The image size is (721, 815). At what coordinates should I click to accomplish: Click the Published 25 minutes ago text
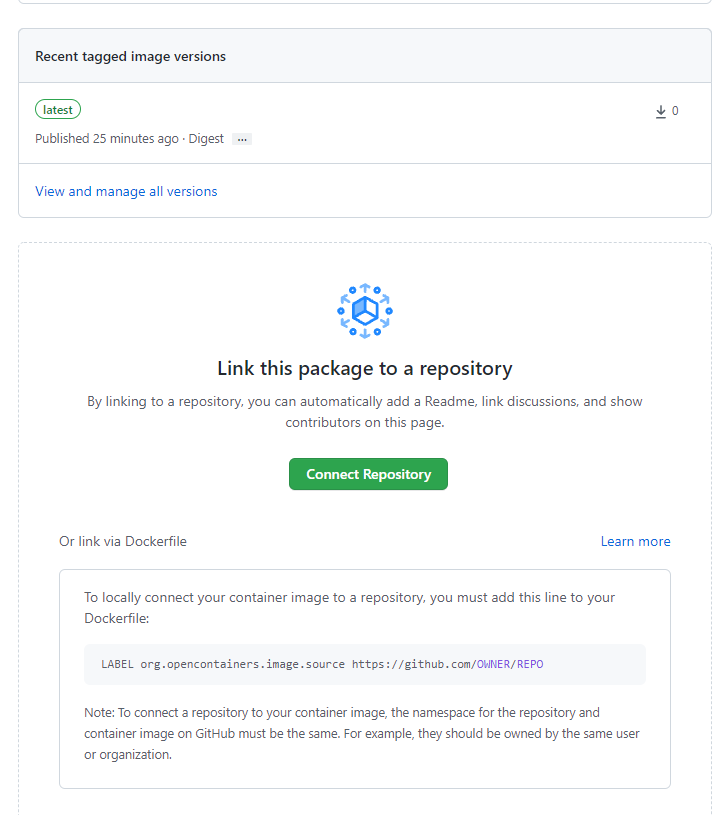107,139
